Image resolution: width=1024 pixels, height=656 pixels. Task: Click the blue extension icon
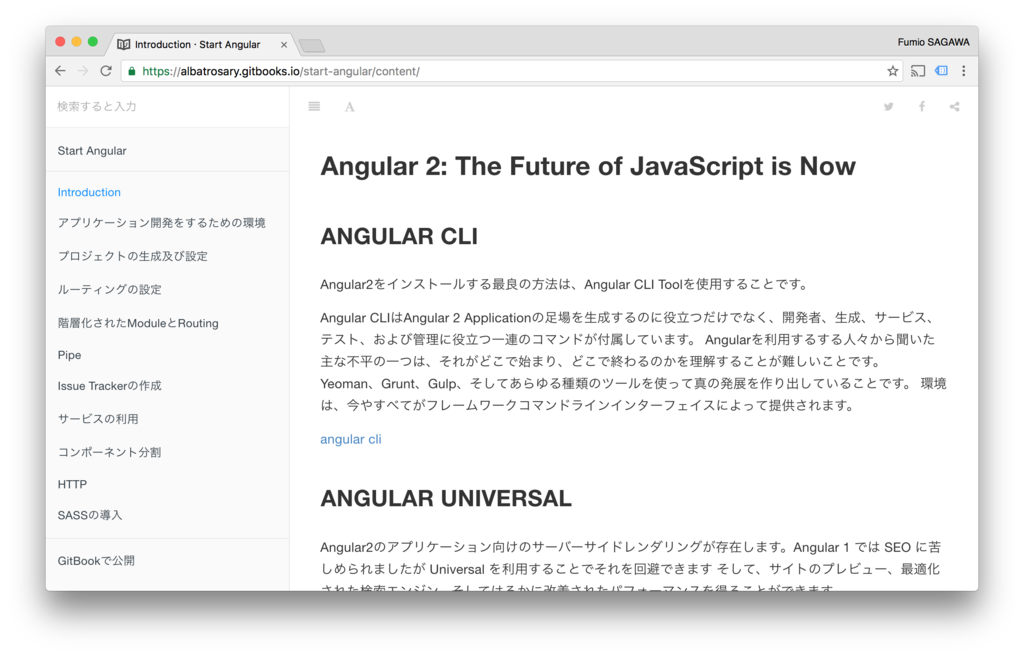tap(941, 71)
